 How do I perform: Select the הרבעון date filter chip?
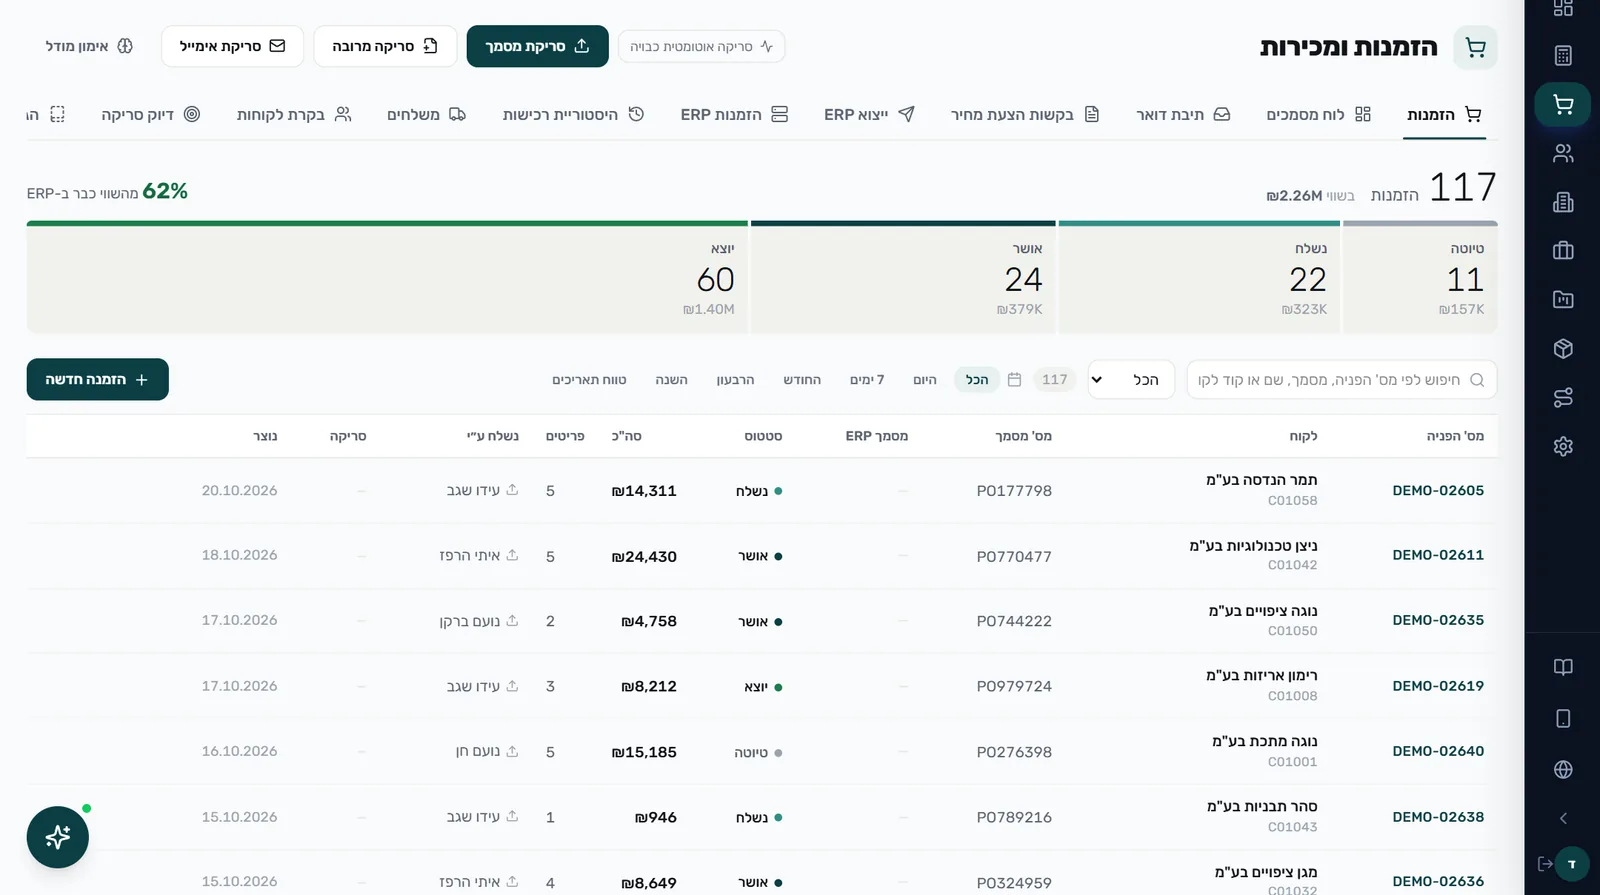[x=735, y=380]
